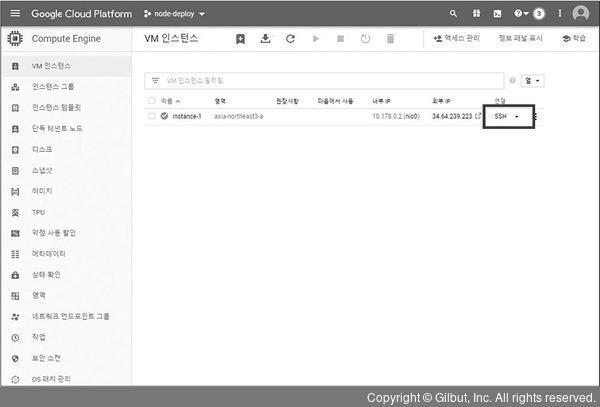
Task: Click the 보안 스캔 sidebar icon
Action: coord(15,358)
